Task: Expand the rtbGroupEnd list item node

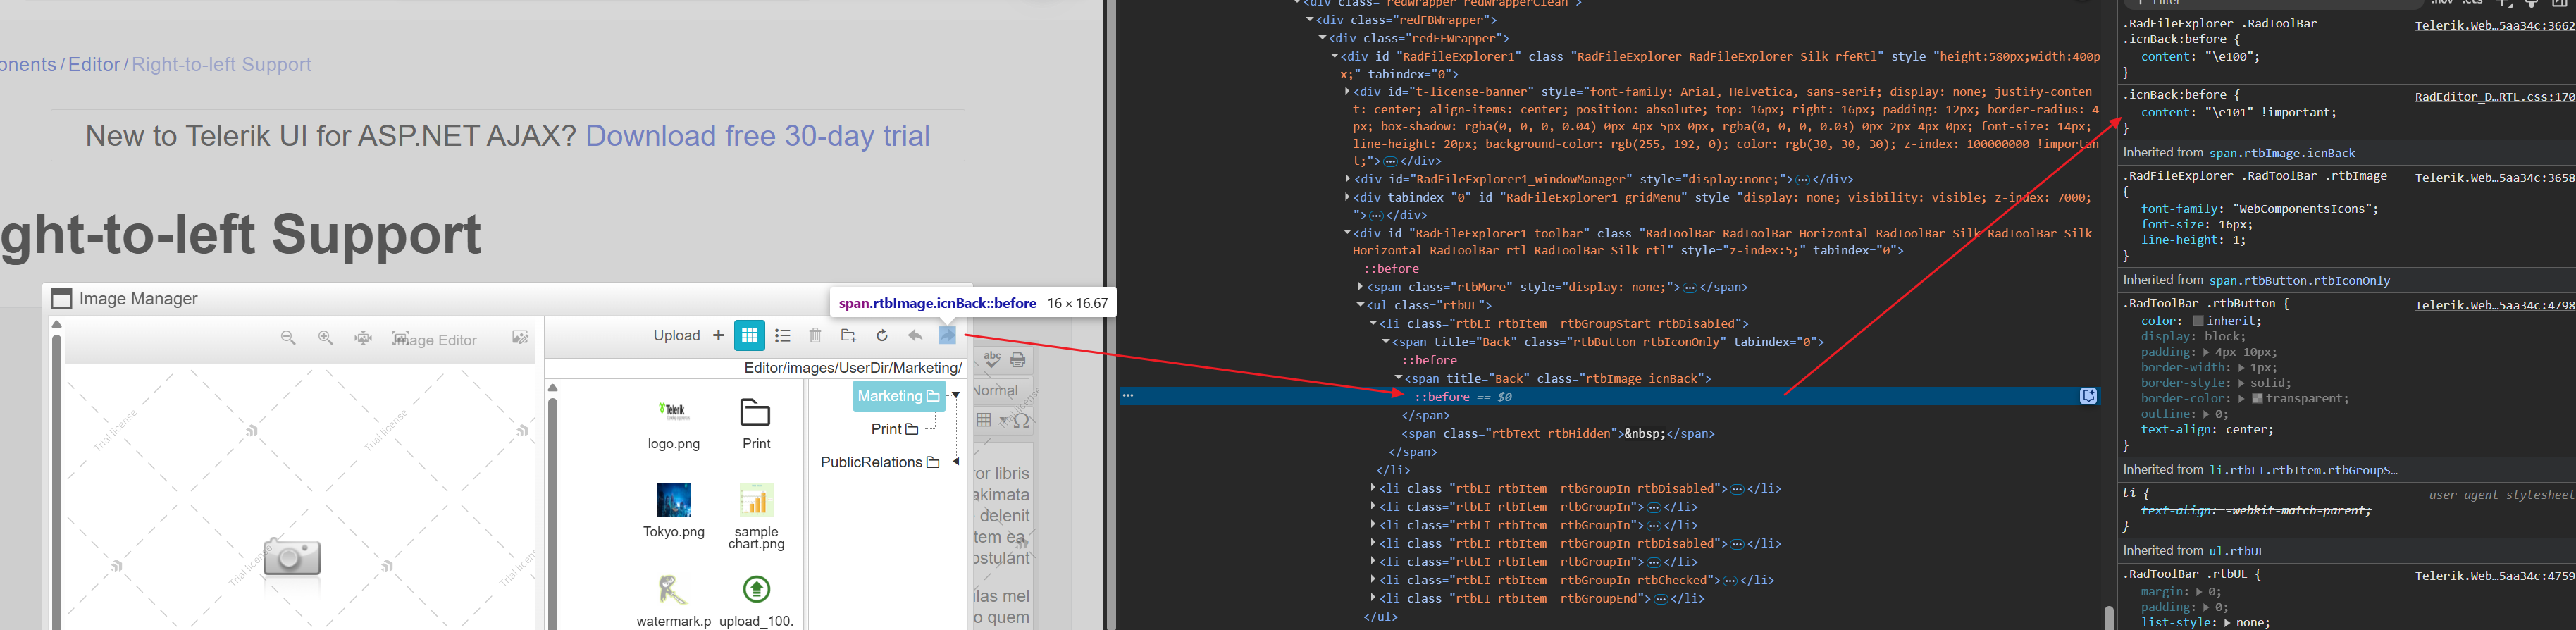Action: pos(1373,599)
